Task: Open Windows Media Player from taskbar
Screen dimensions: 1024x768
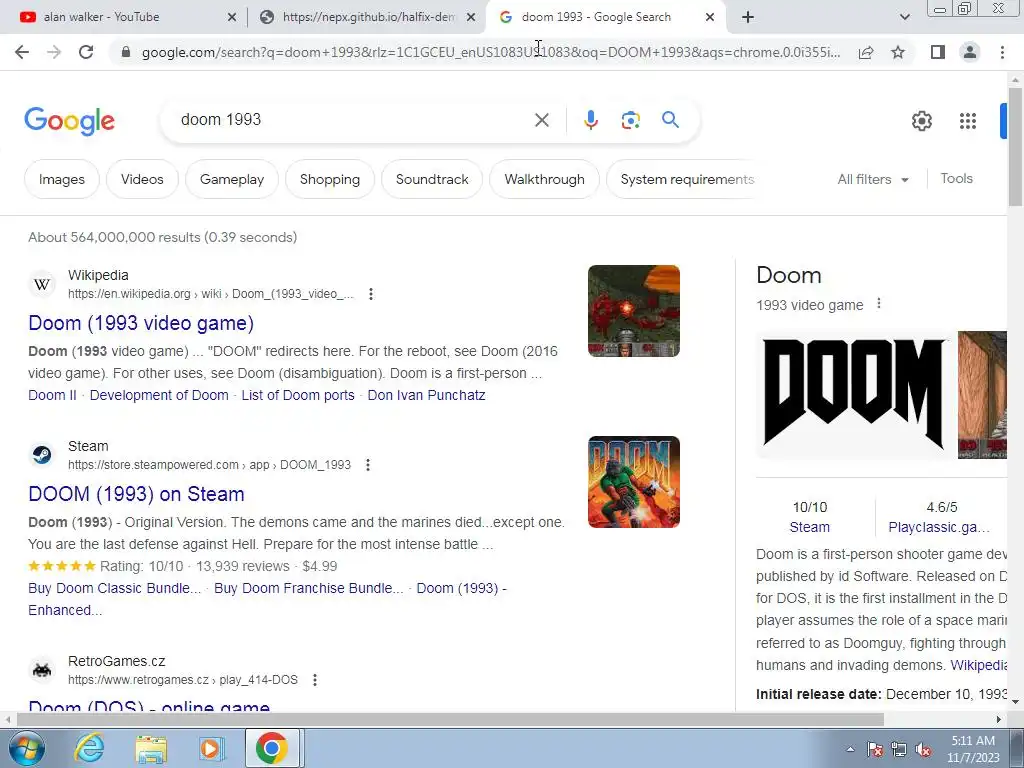Action: click(x=210, y=749)
